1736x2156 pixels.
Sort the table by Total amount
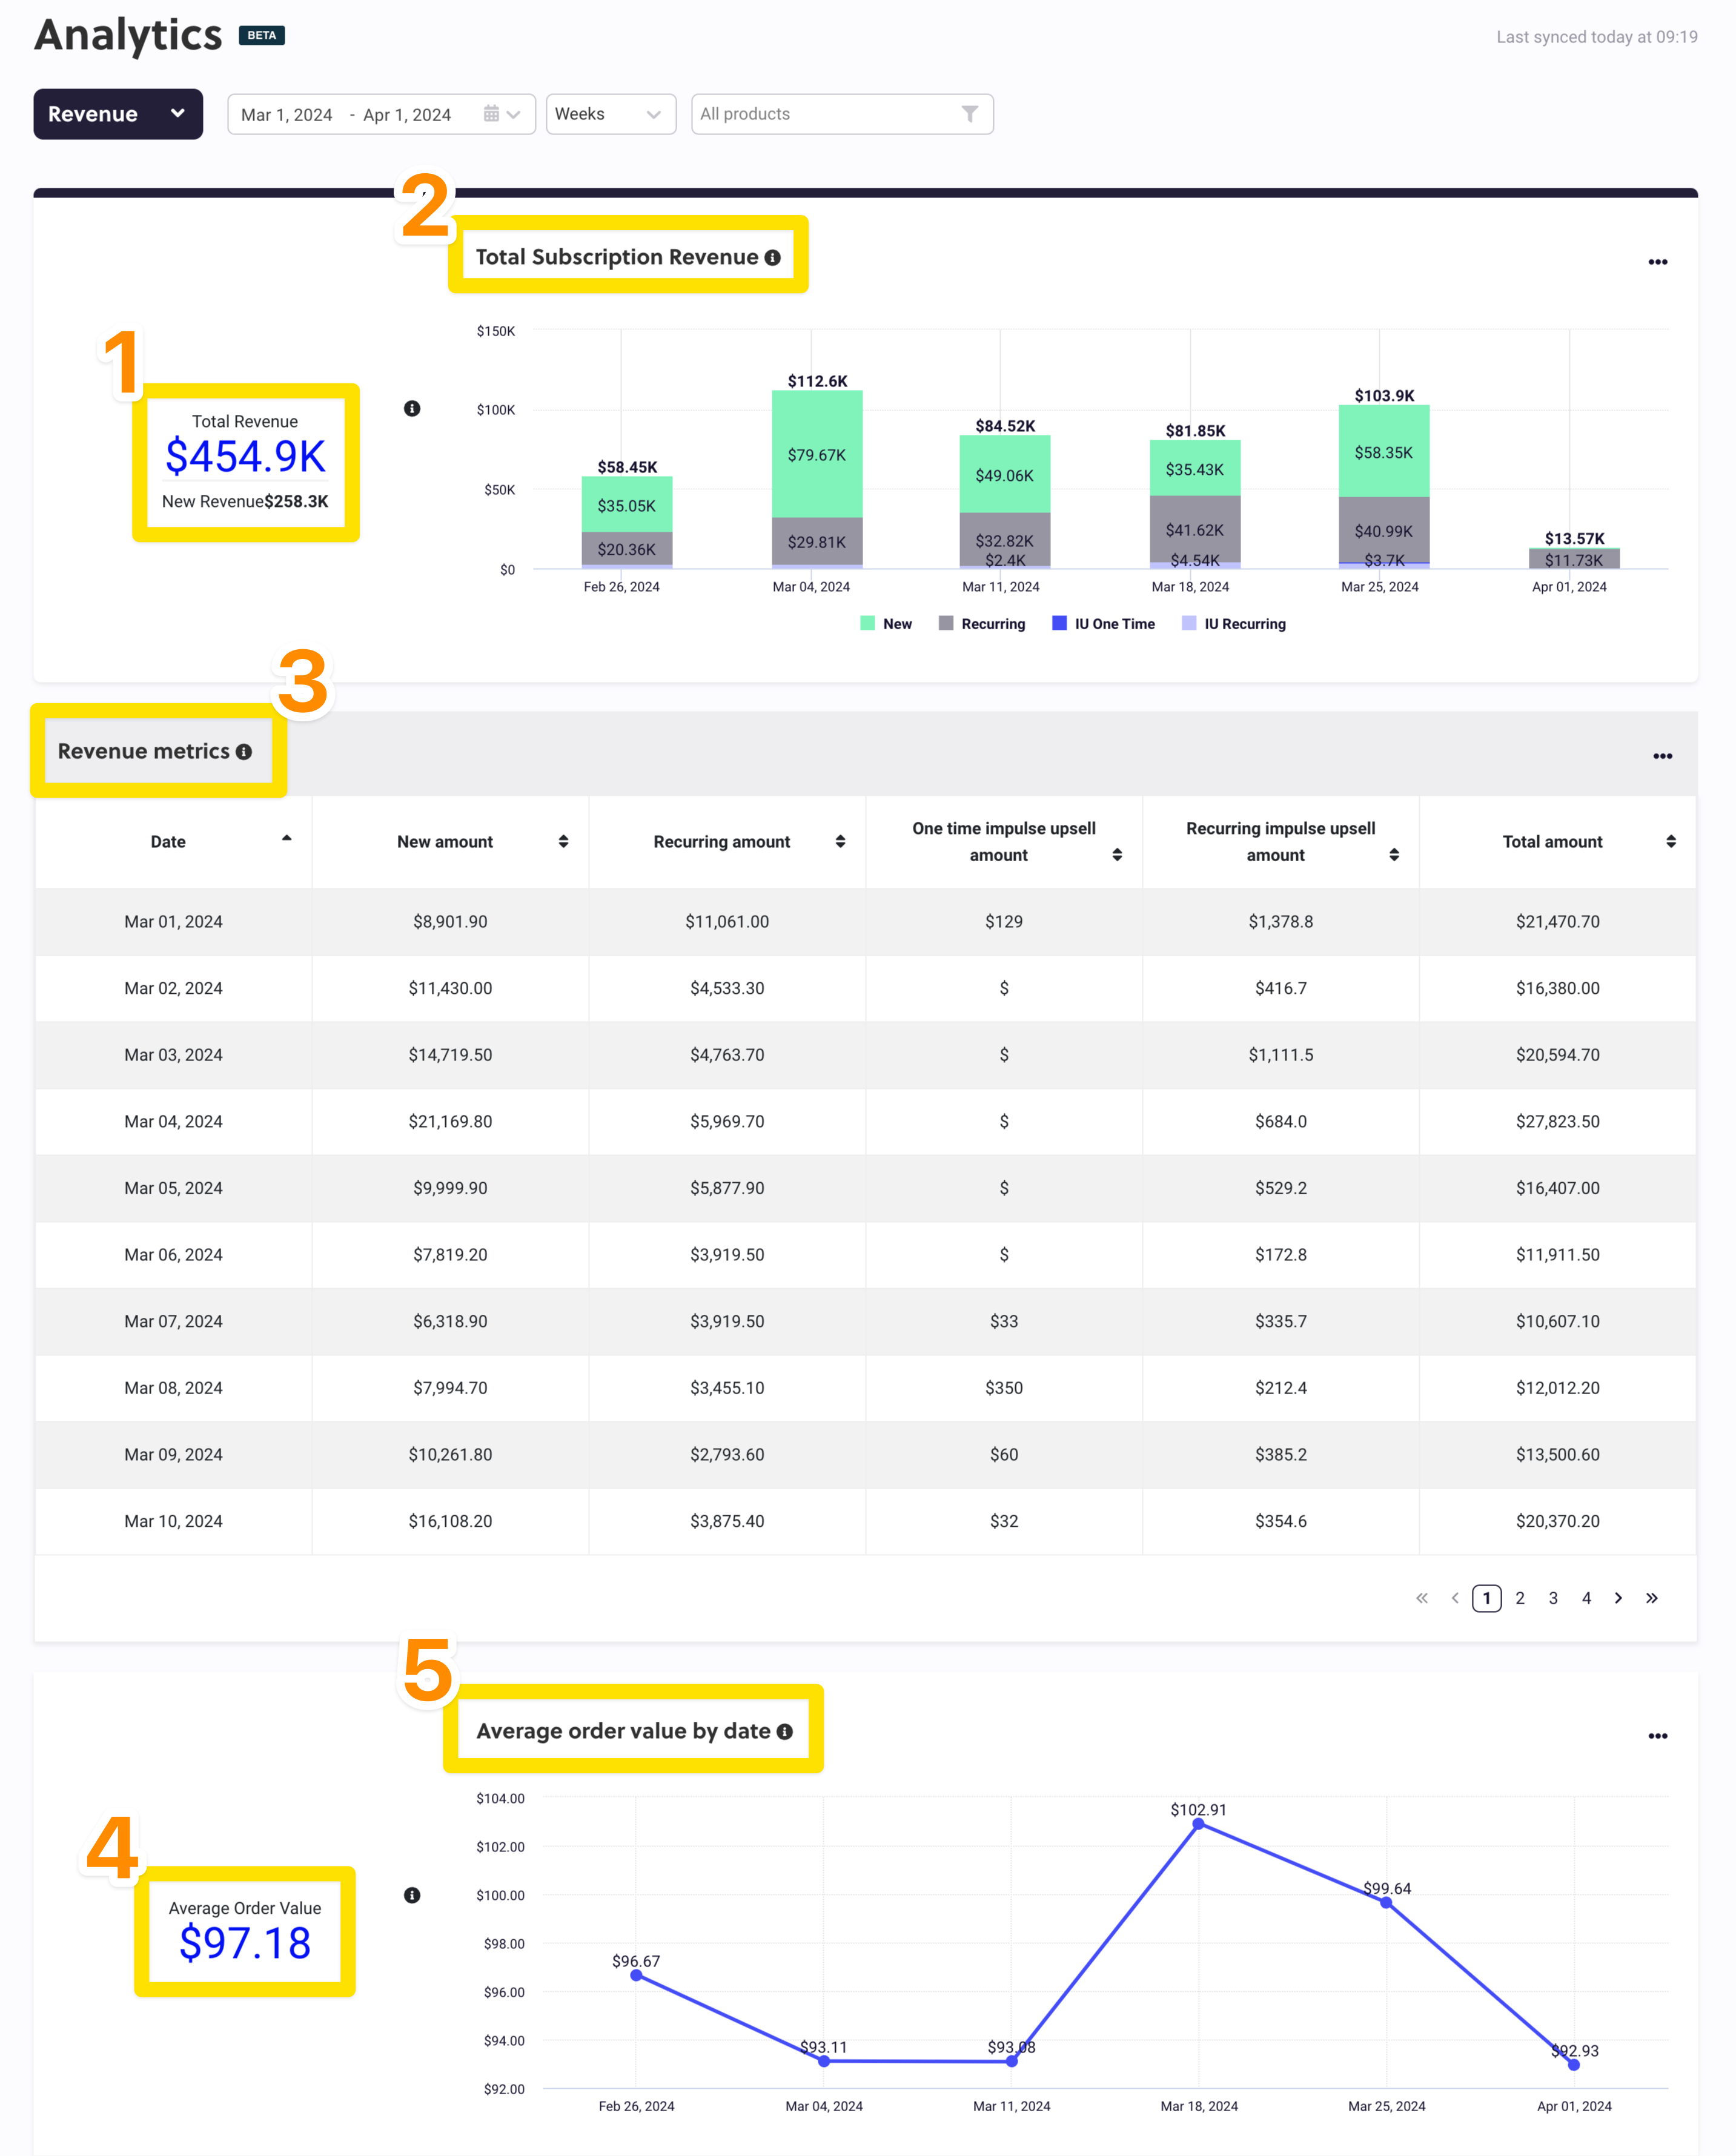click(1672, 841)
